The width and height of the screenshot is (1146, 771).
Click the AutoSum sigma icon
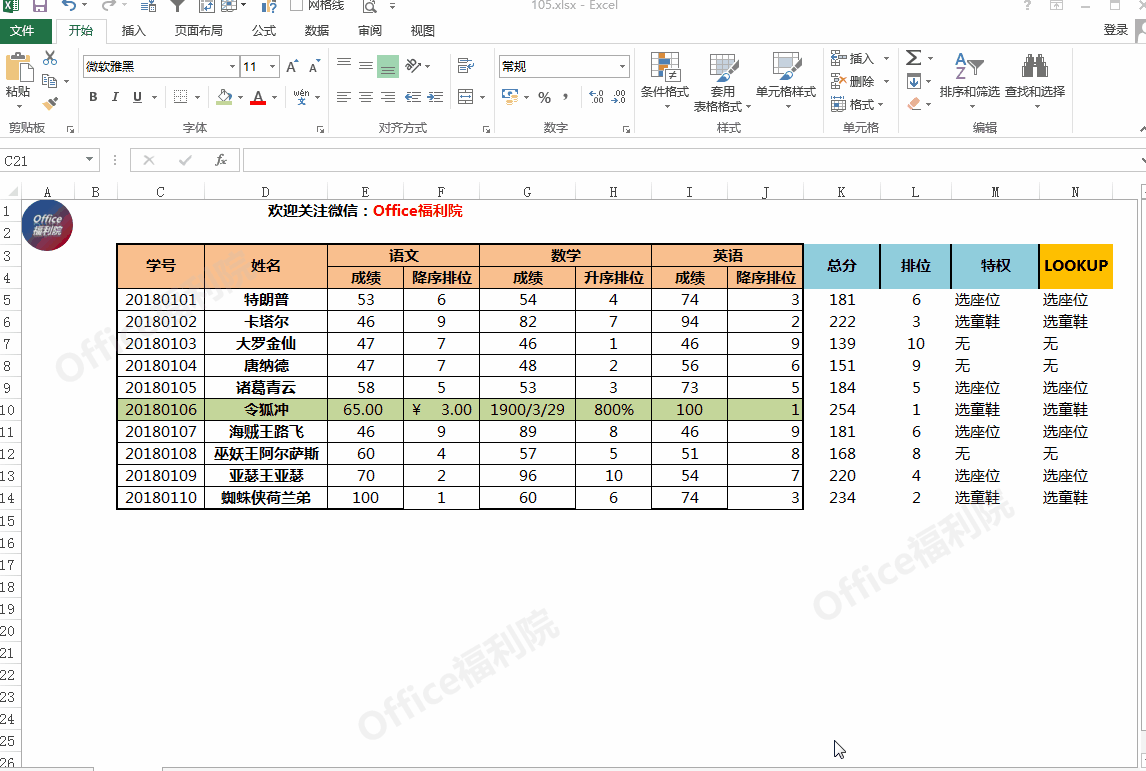coord(914,58)
